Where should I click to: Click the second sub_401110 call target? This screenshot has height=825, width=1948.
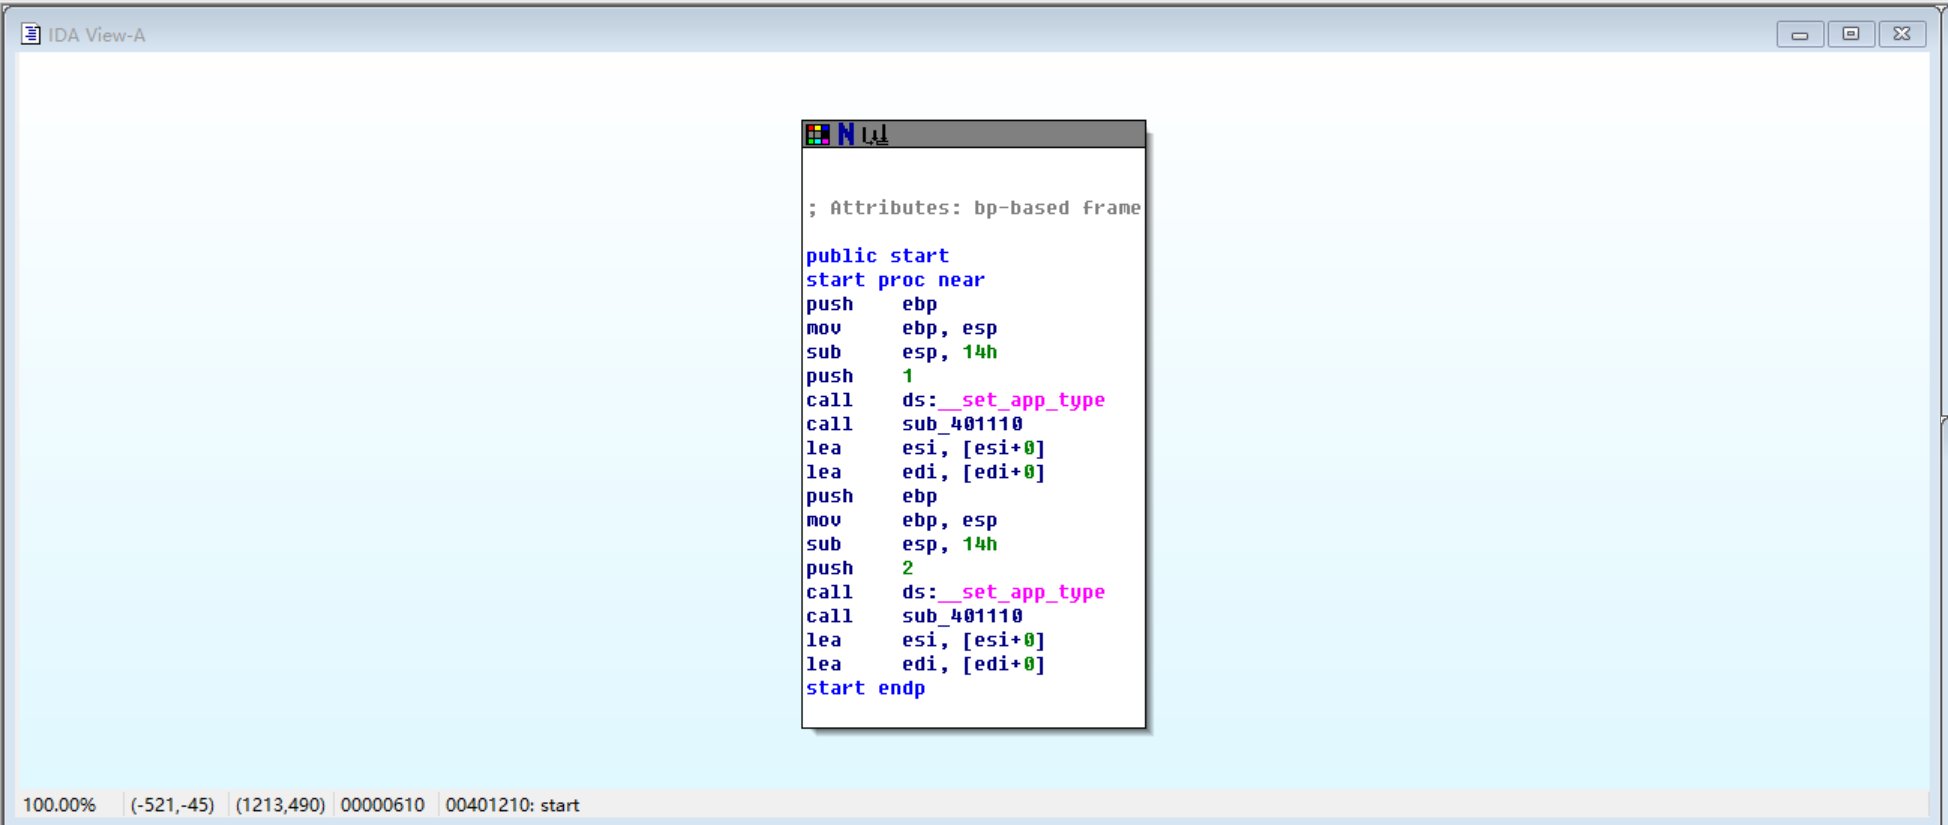coord(962,616)
